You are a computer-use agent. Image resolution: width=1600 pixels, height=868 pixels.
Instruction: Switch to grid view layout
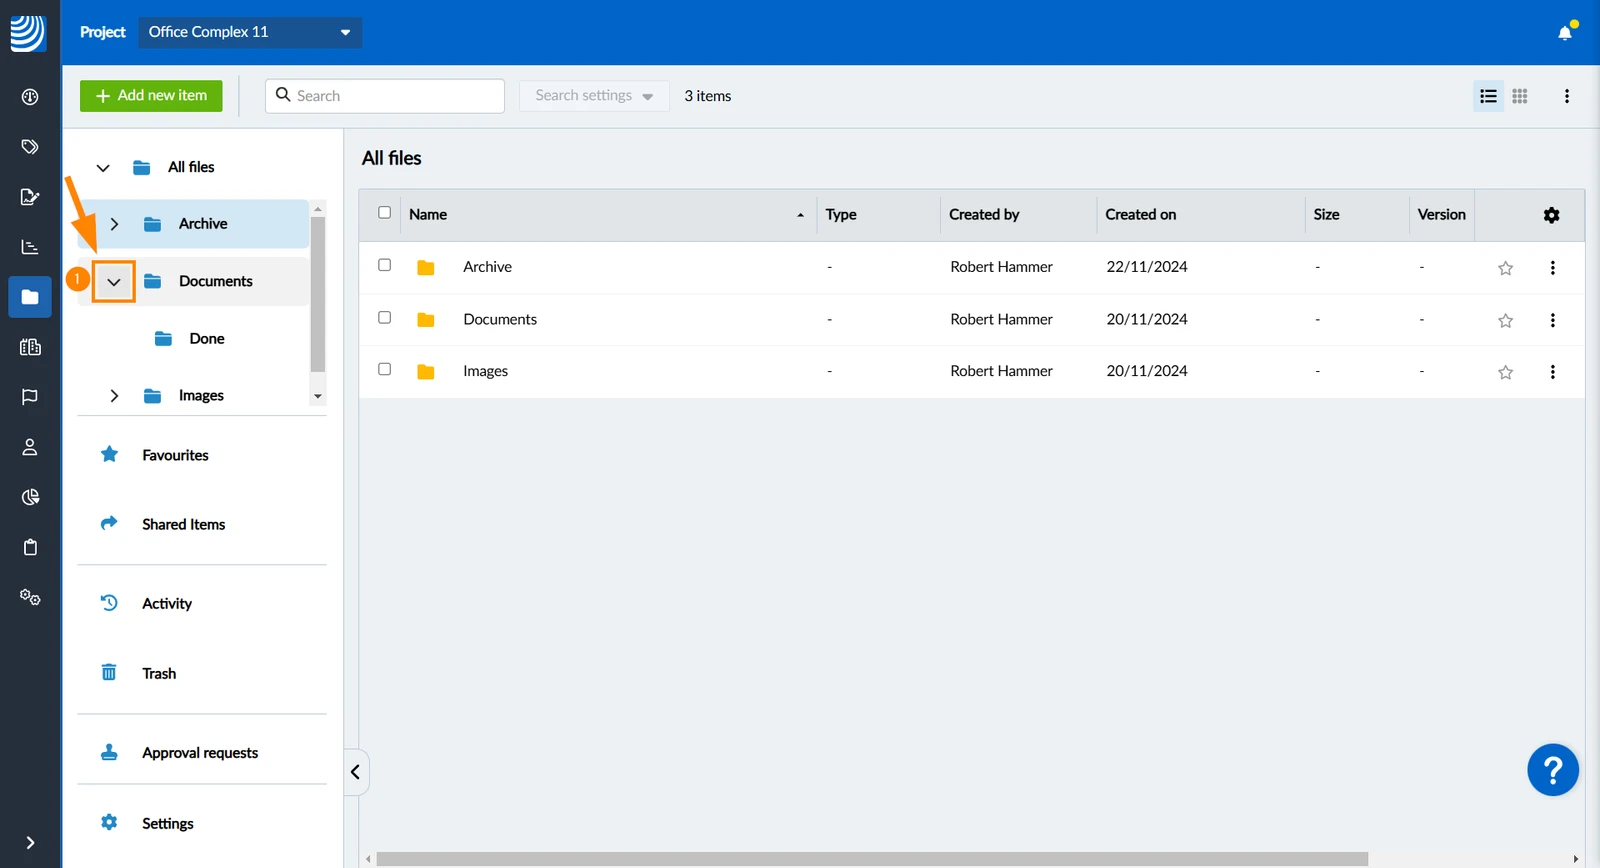tap(1520, 96)
